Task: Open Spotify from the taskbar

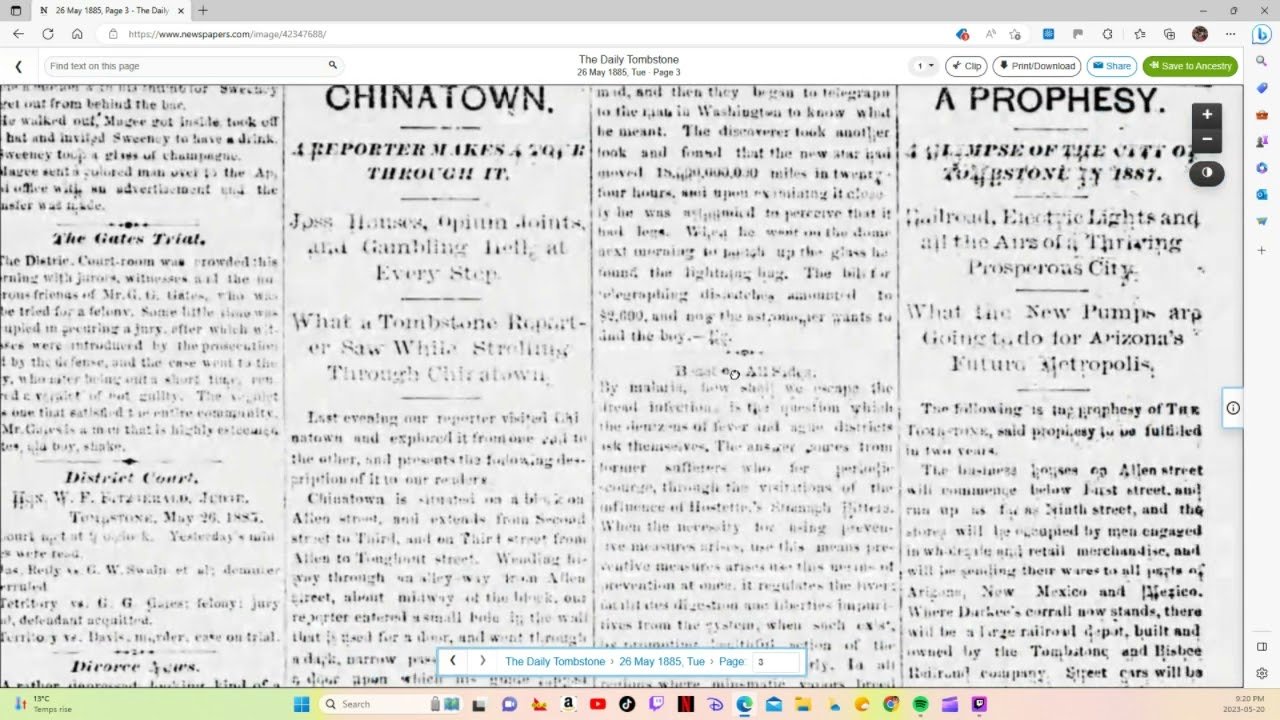Action: pos(920,704)
